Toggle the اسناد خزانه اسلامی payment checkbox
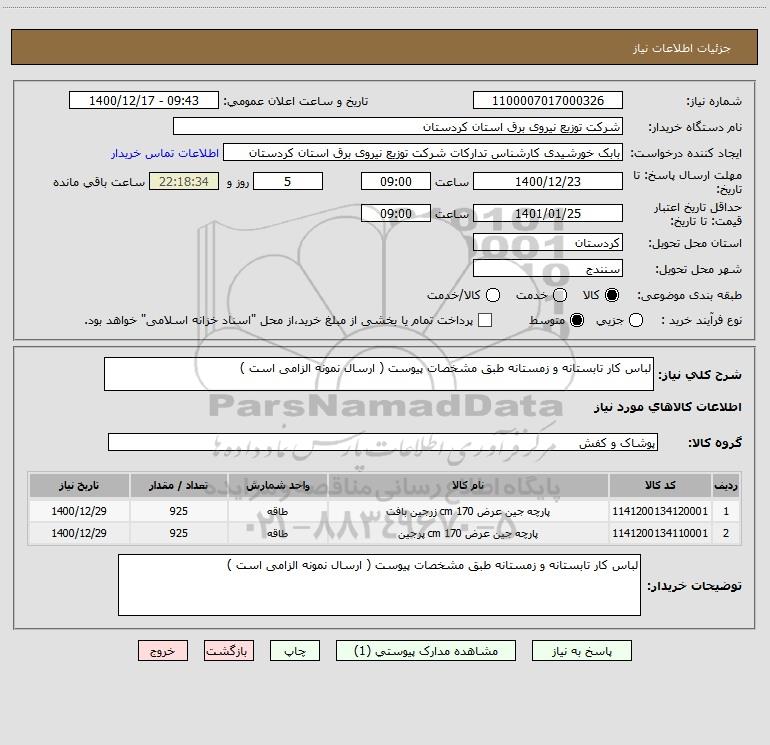Screen dimensions: 770x745 tap(485, 320)
